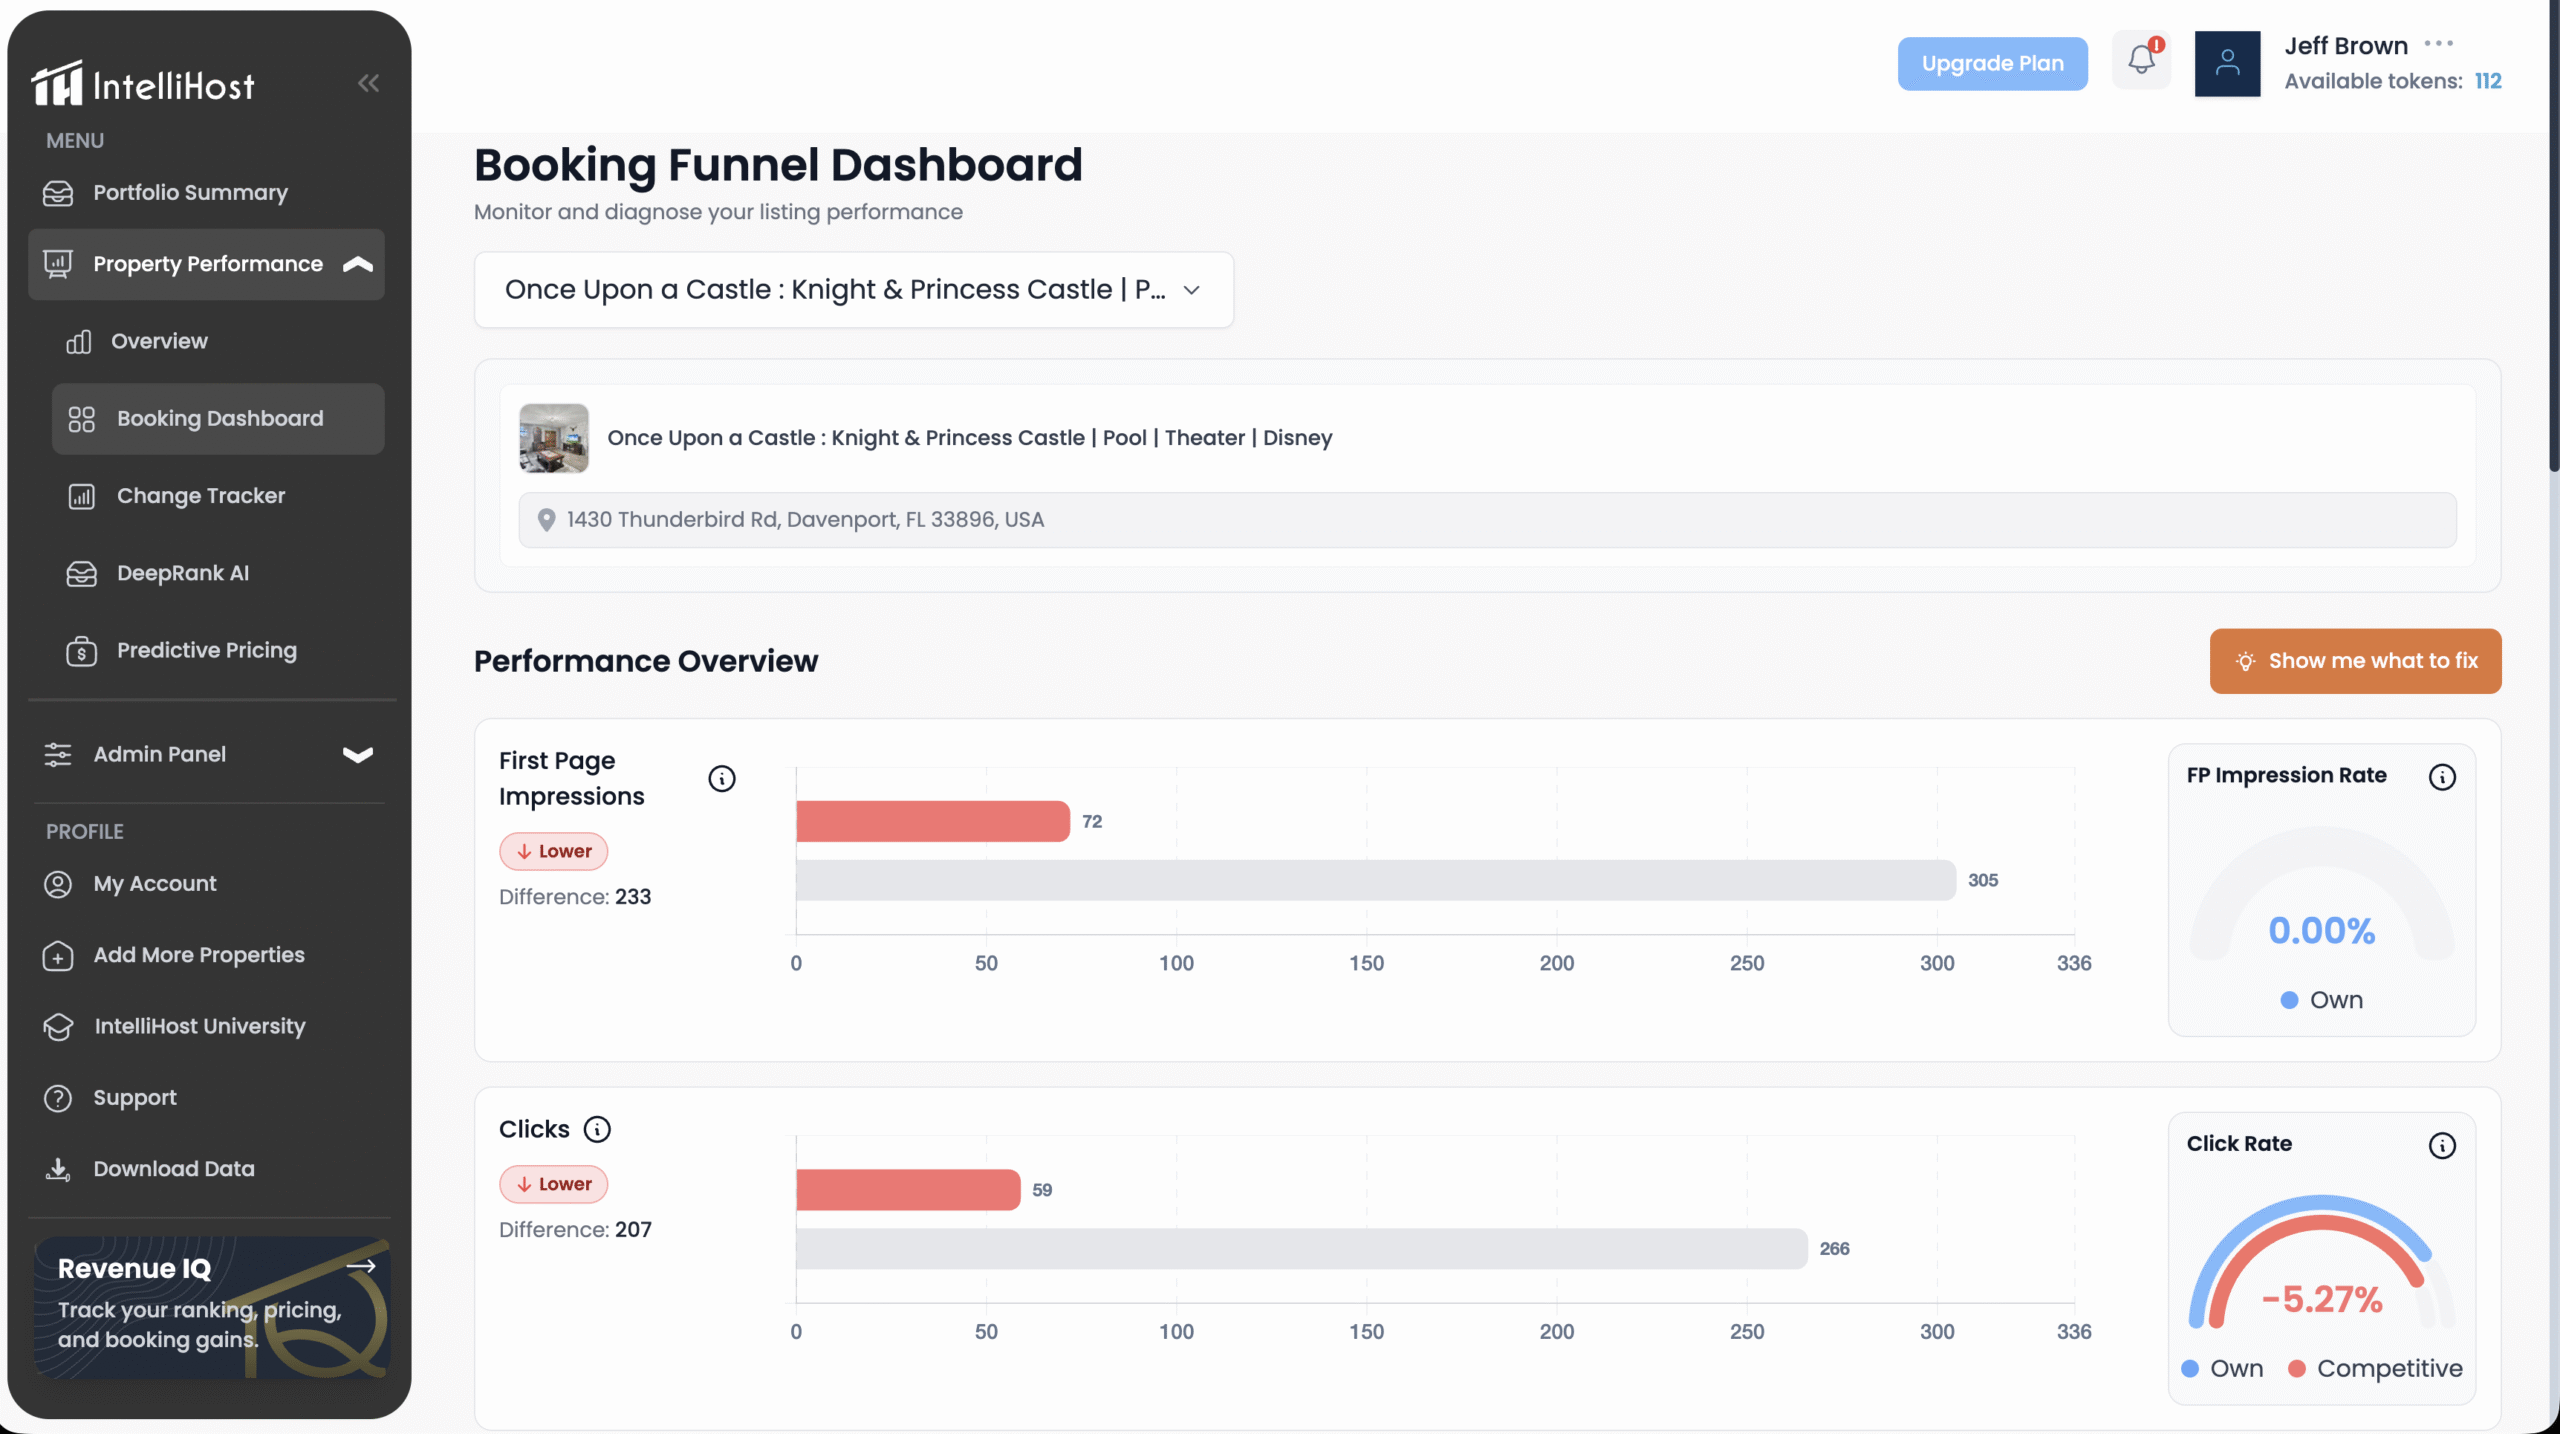Viewport: 2560px width, 1434px height.
Task: Collapse the sidebar with double chevron
Action: click(x=368, y=83)
